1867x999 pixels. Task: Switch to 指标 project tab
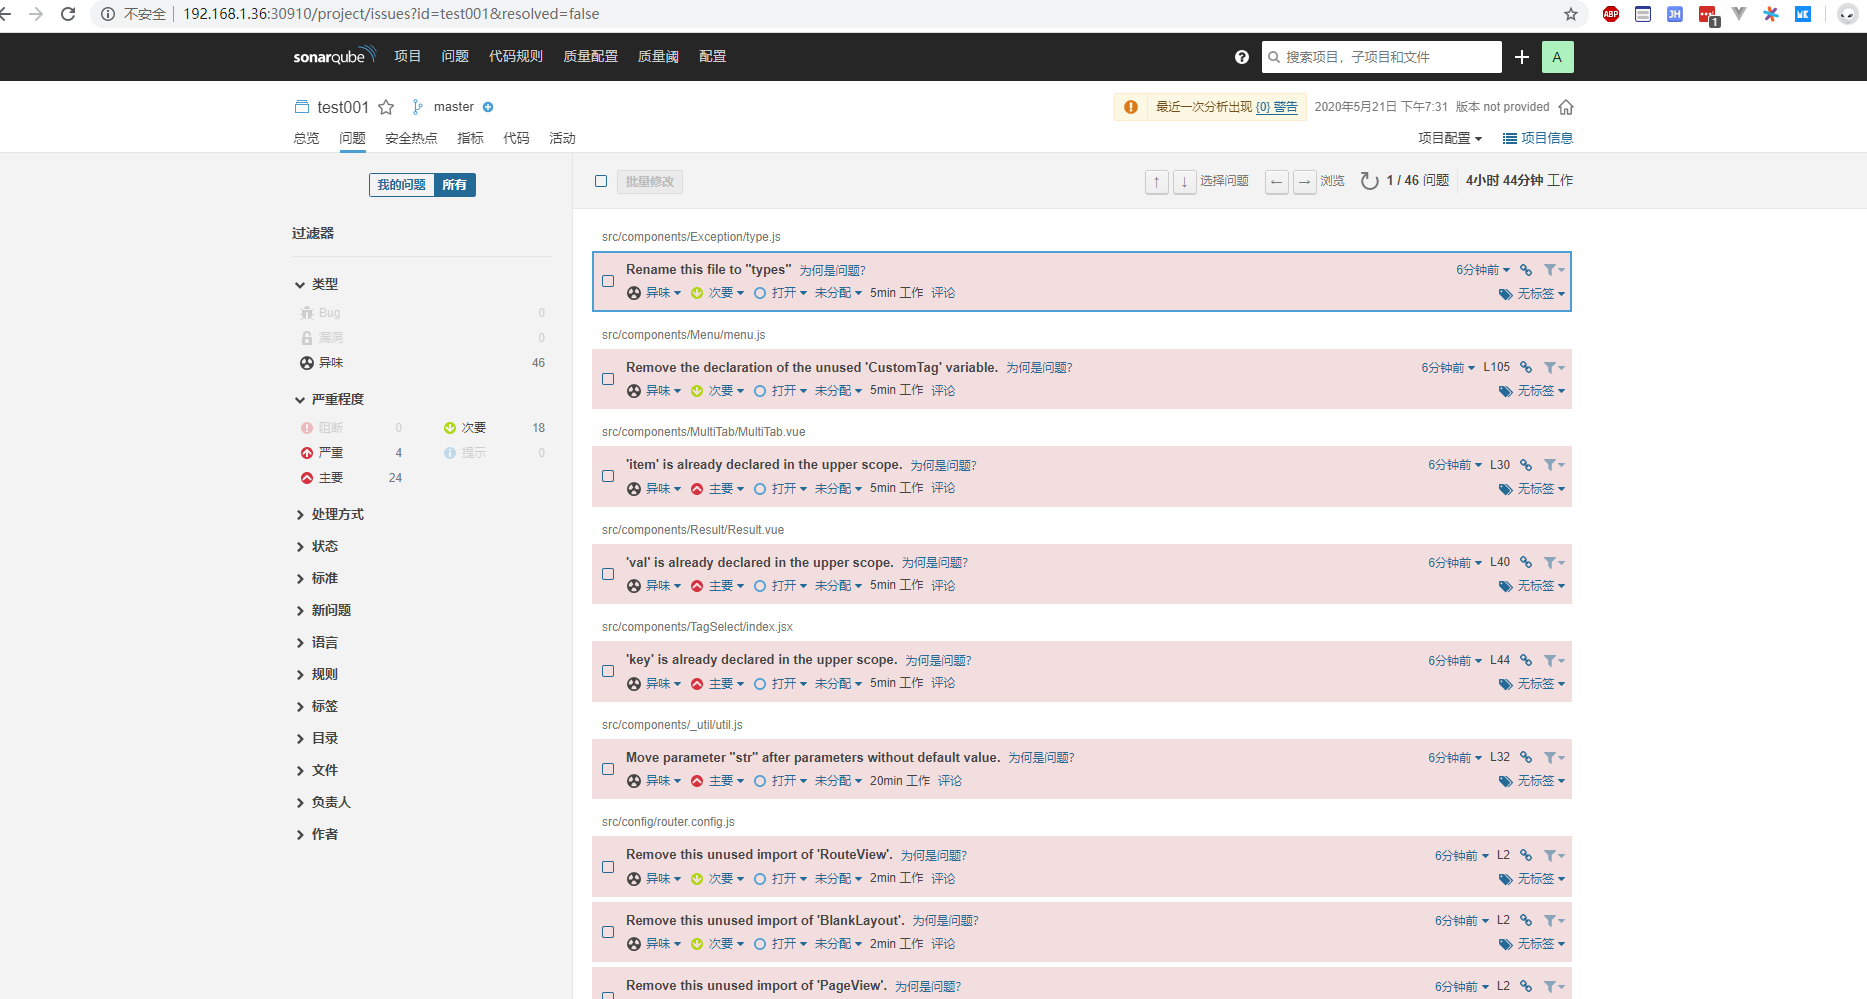coord(470,138)
